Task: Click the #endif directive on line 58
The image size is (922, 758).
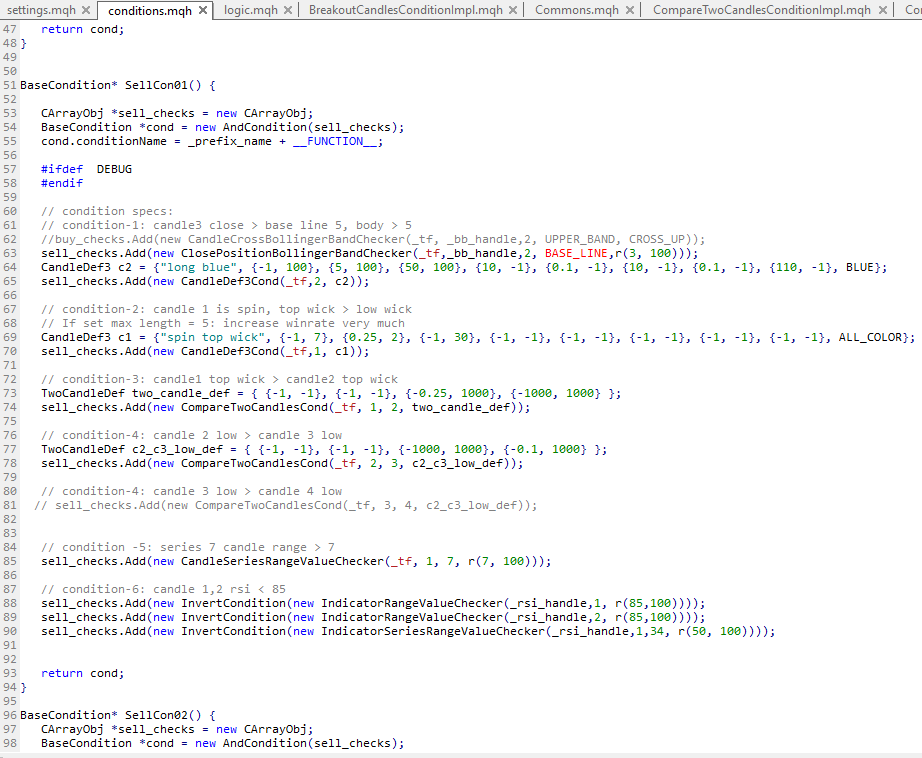Action: (62, 183)
